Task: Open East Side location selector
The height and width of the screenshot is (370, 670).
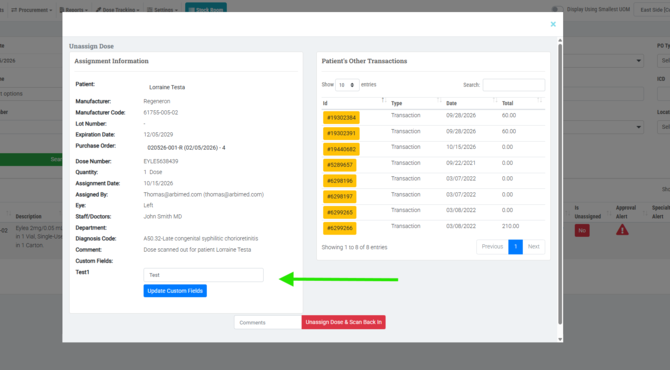Action: [x=653, y=9]
